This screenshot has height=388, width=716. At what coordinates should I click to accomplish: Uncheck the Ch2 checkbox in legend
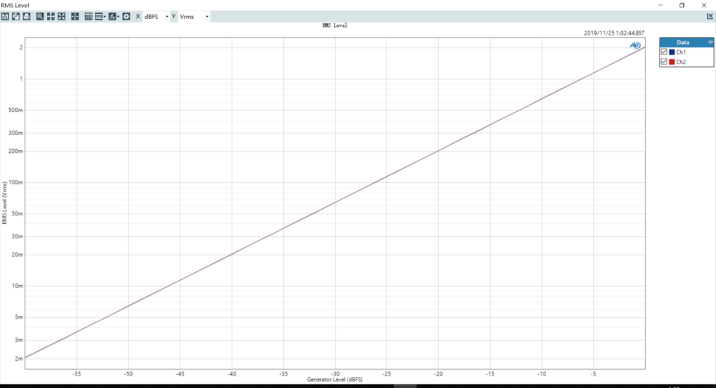pos(664,62)
